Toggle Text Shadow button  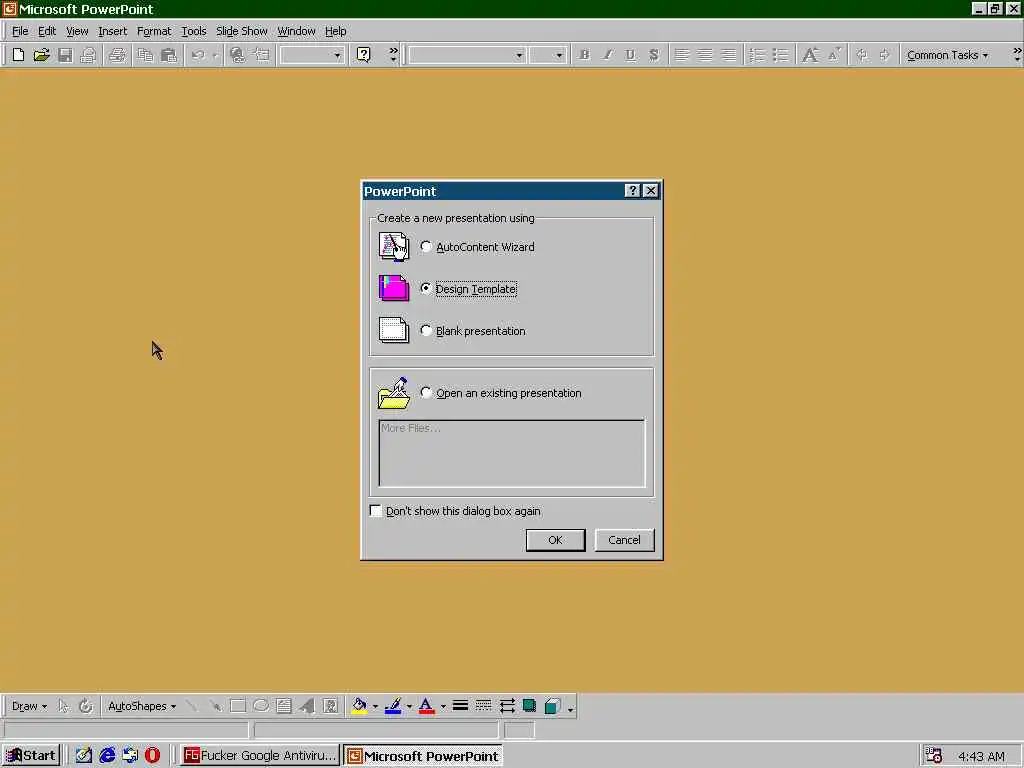654,55
